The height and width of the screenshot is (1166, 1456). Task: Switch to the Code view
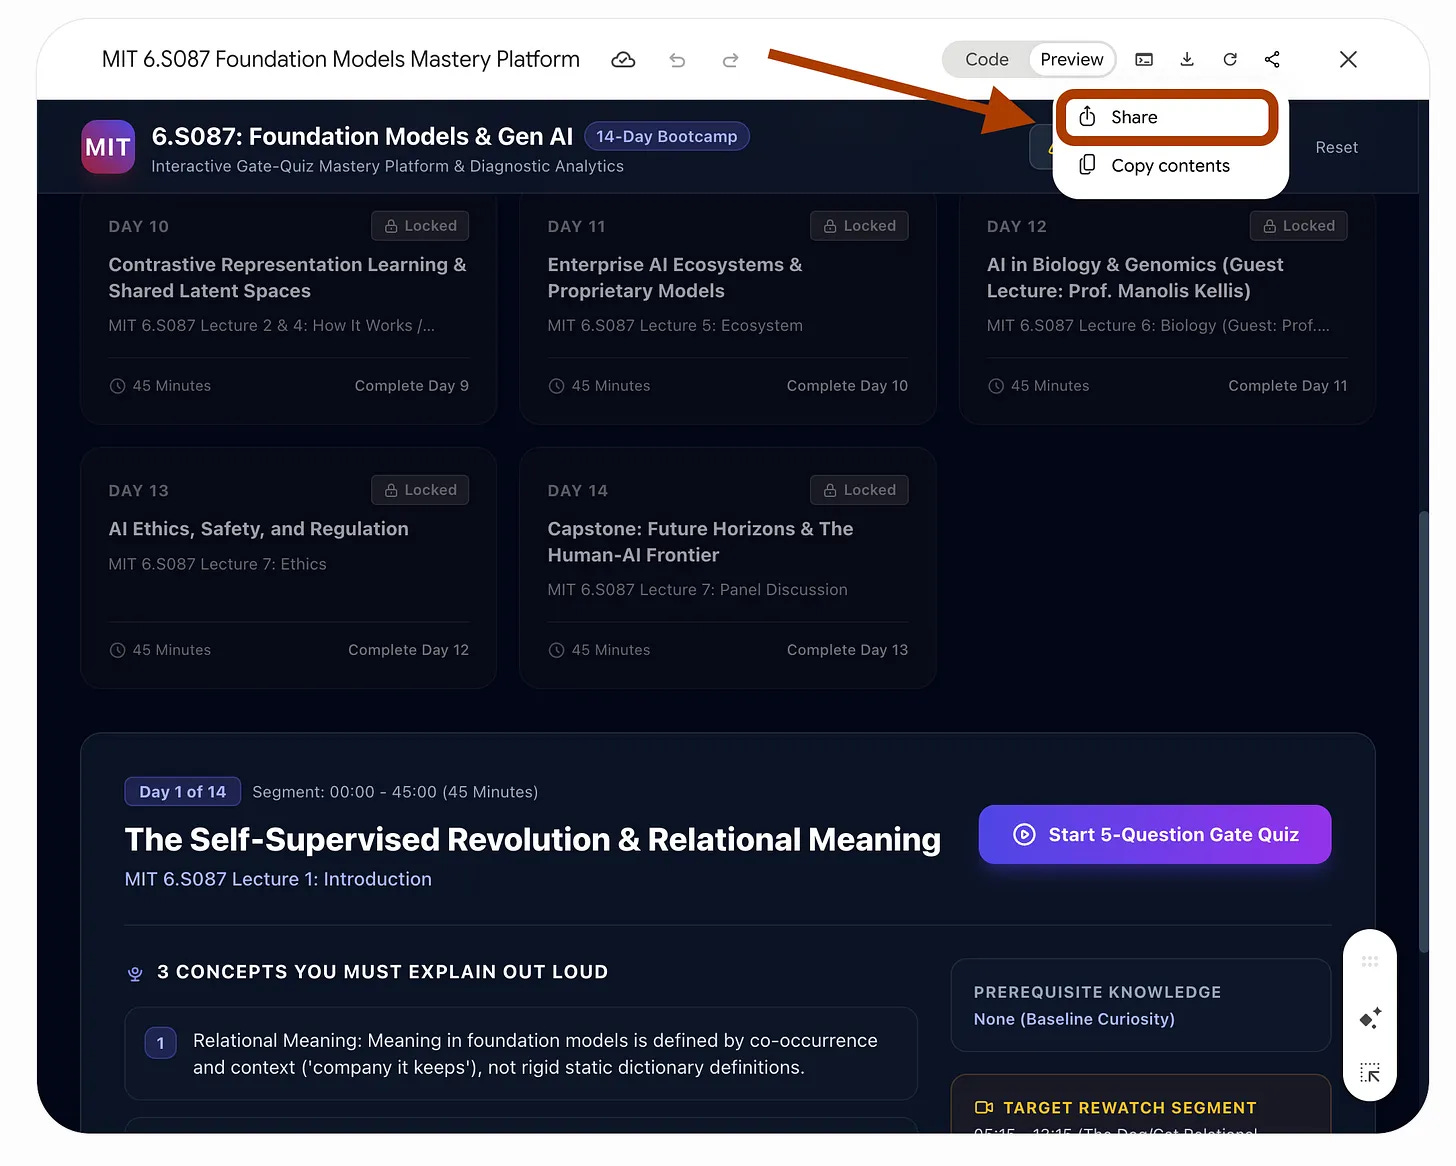tap(987, 60)
